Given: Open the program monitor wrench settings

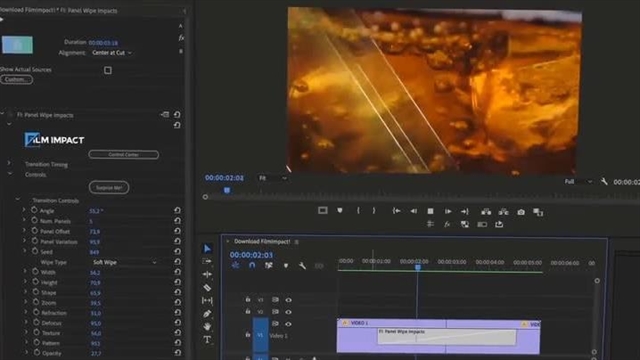Looking at the screenshot, I should point(604,182).
